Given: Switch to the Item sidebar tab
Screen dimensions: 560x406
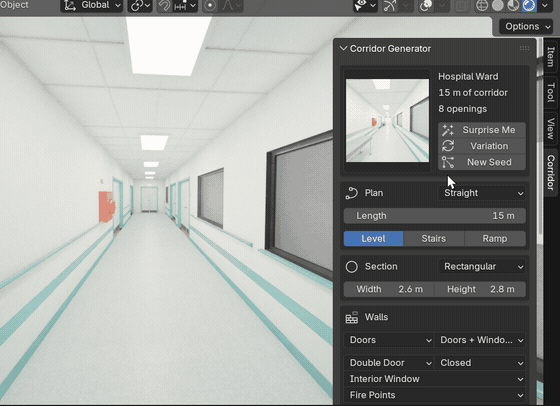Looking at the screenshot, I should click(x=550, y=56).
